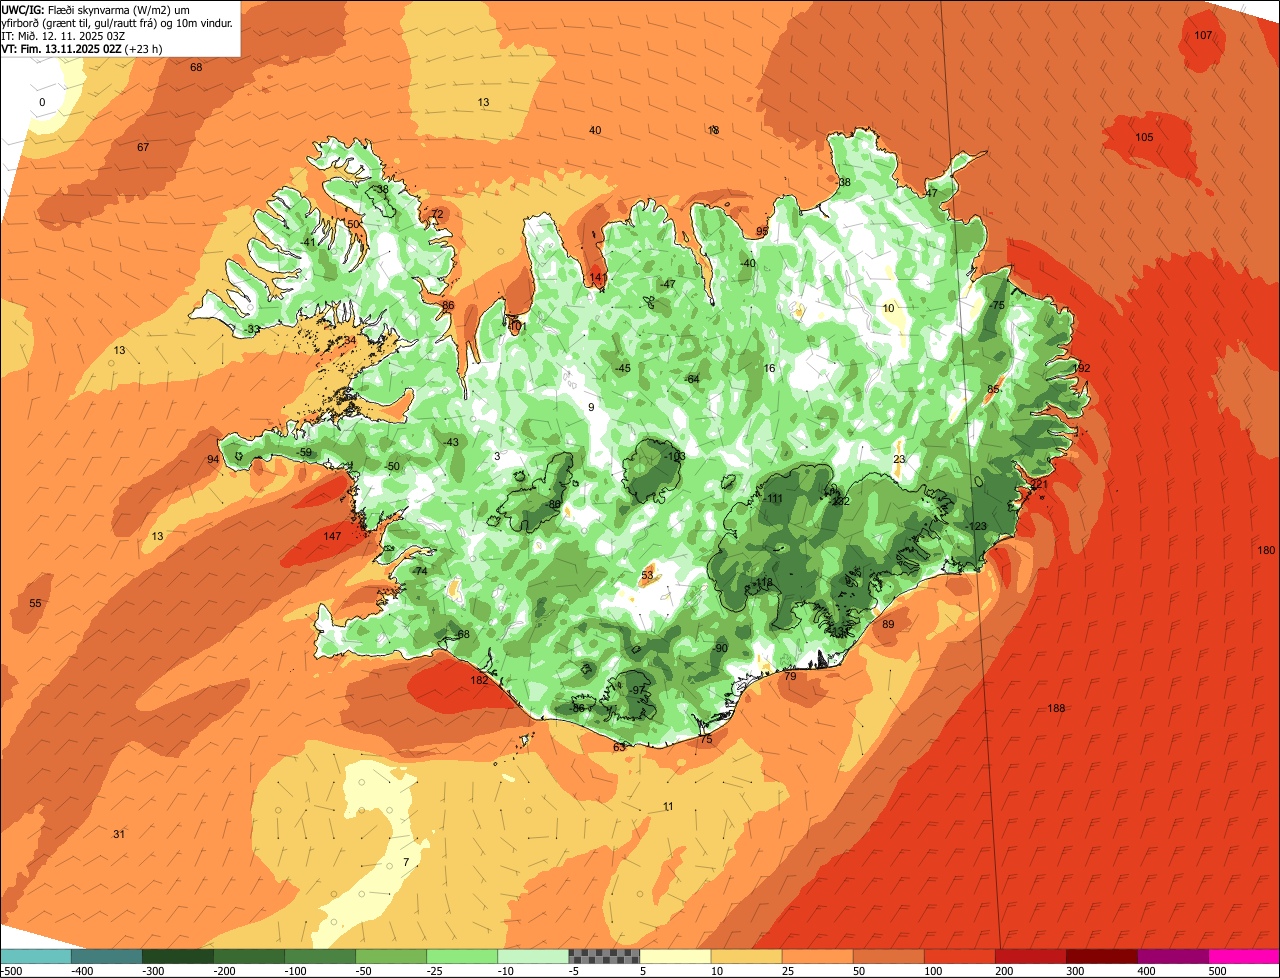Click the value -103 on the central glacier

coord(675,456)
